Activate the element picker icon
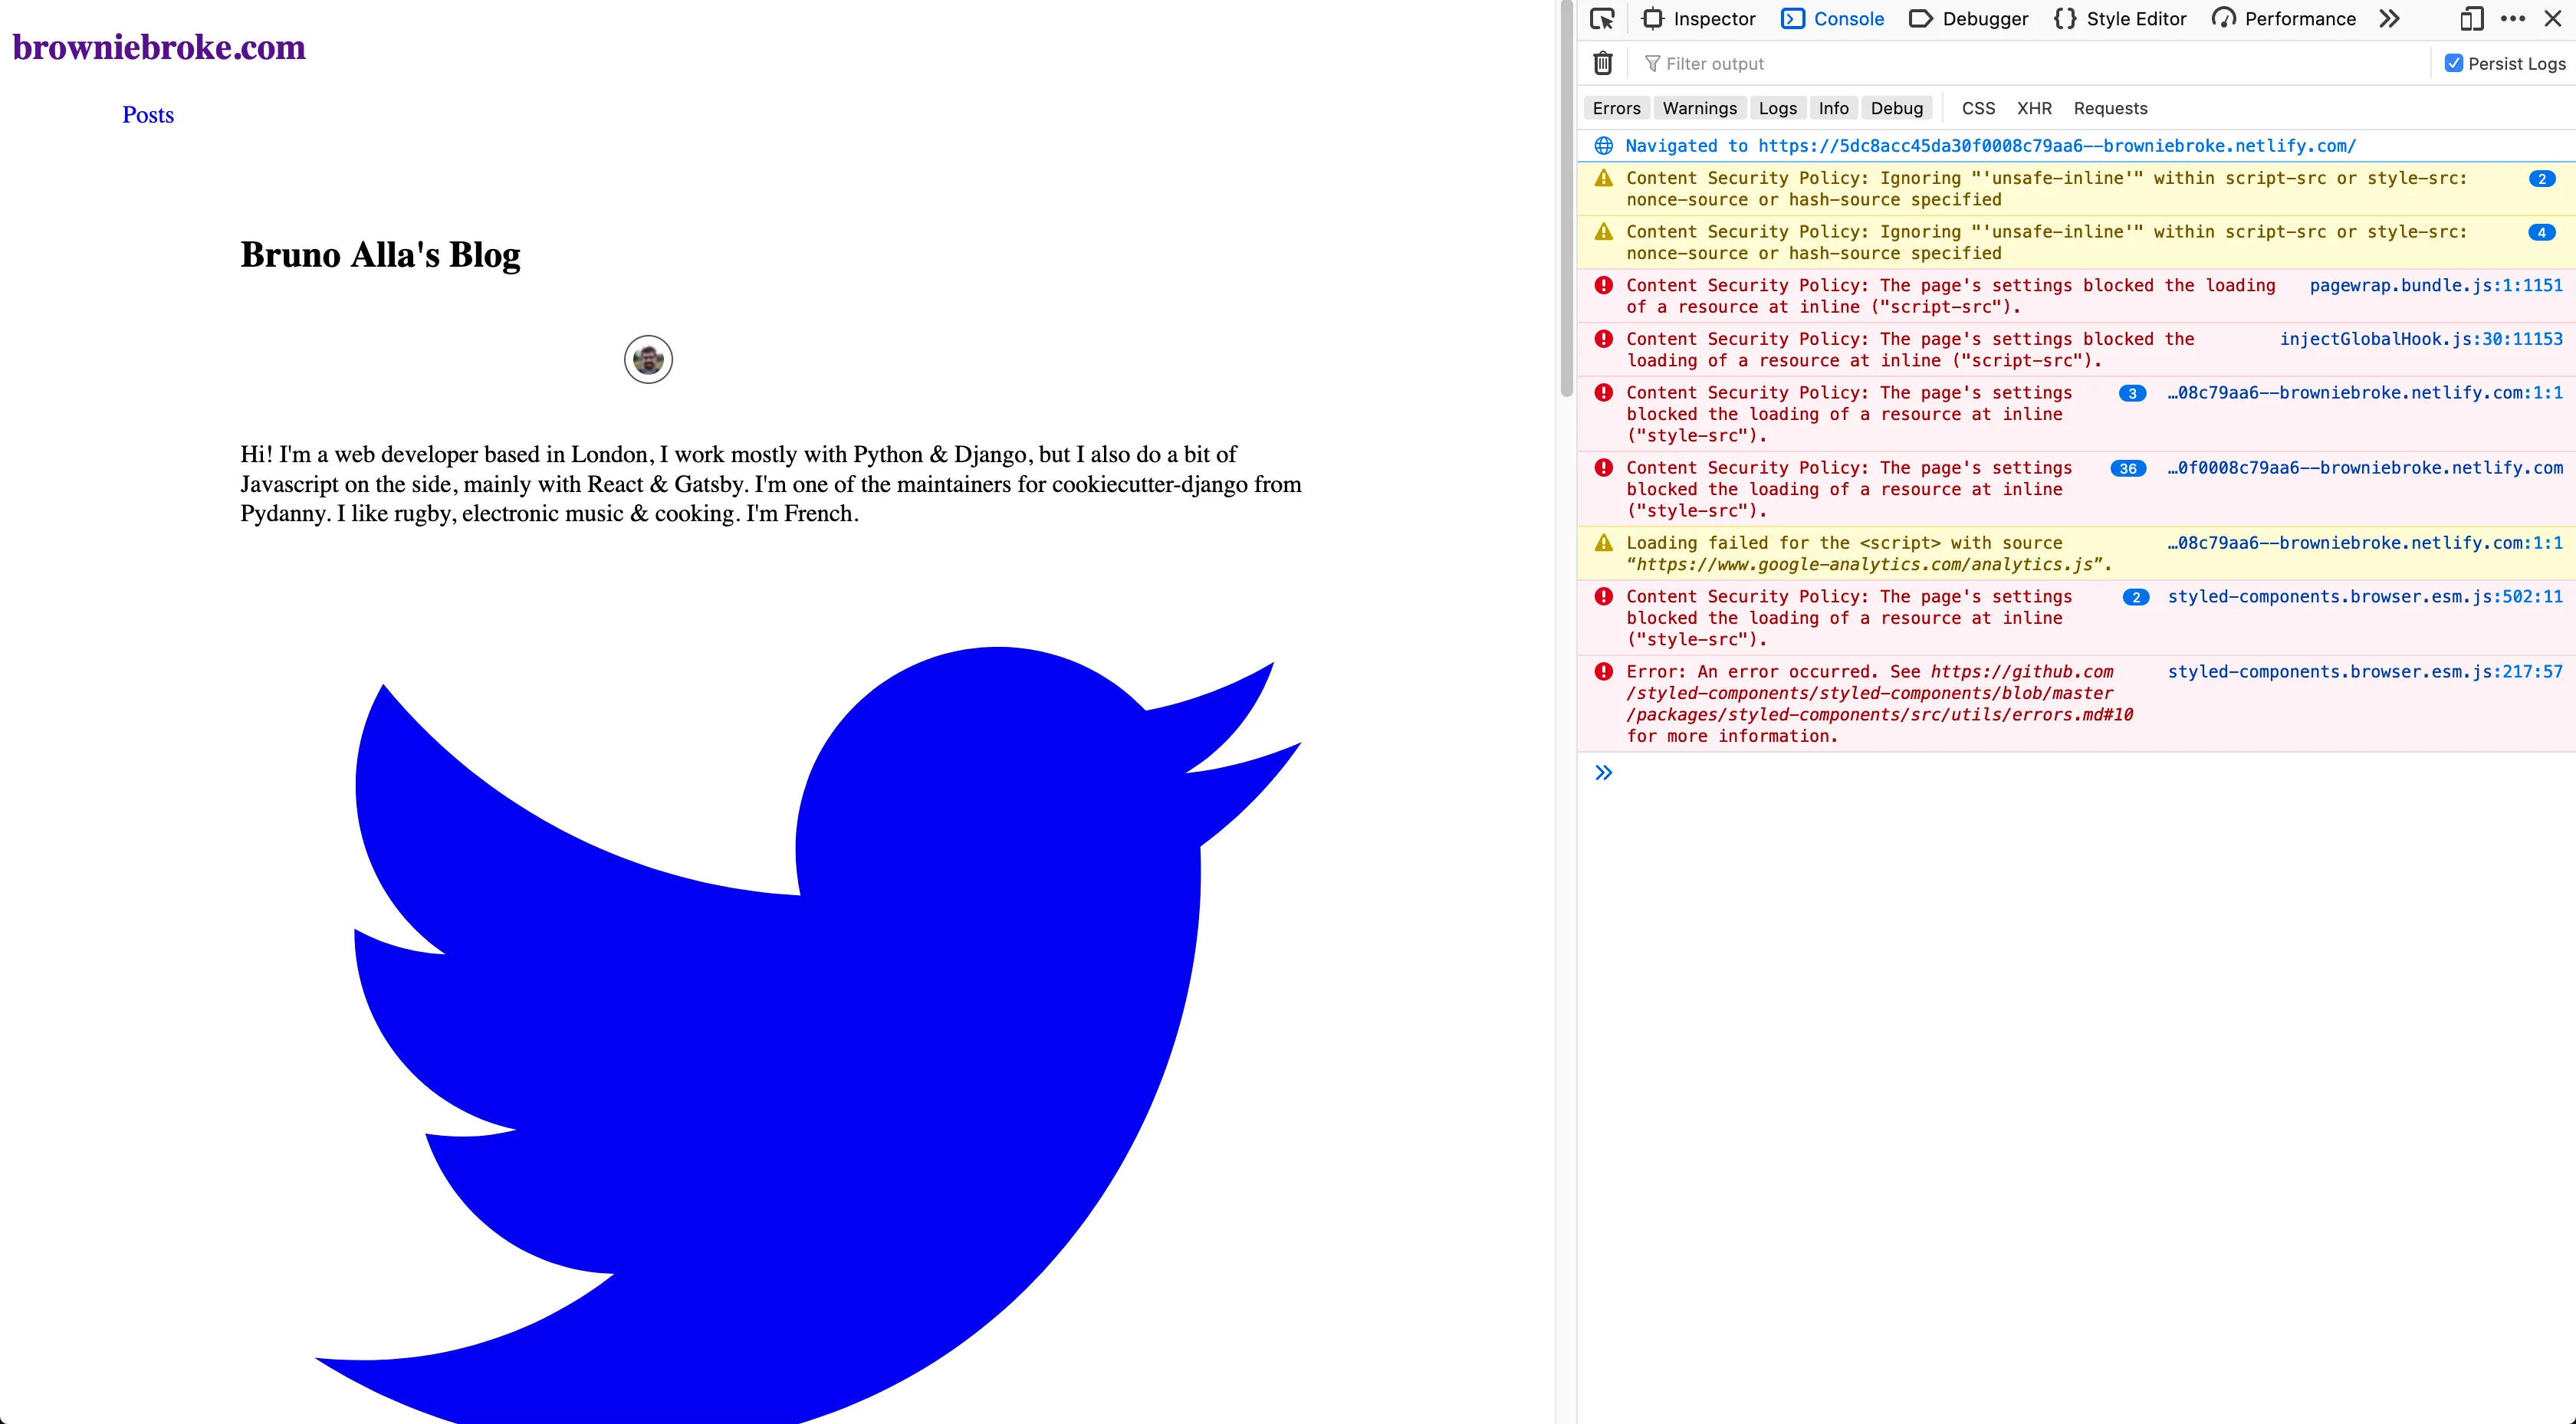Viewport: 2576px width, 1424px height. 1602,19
